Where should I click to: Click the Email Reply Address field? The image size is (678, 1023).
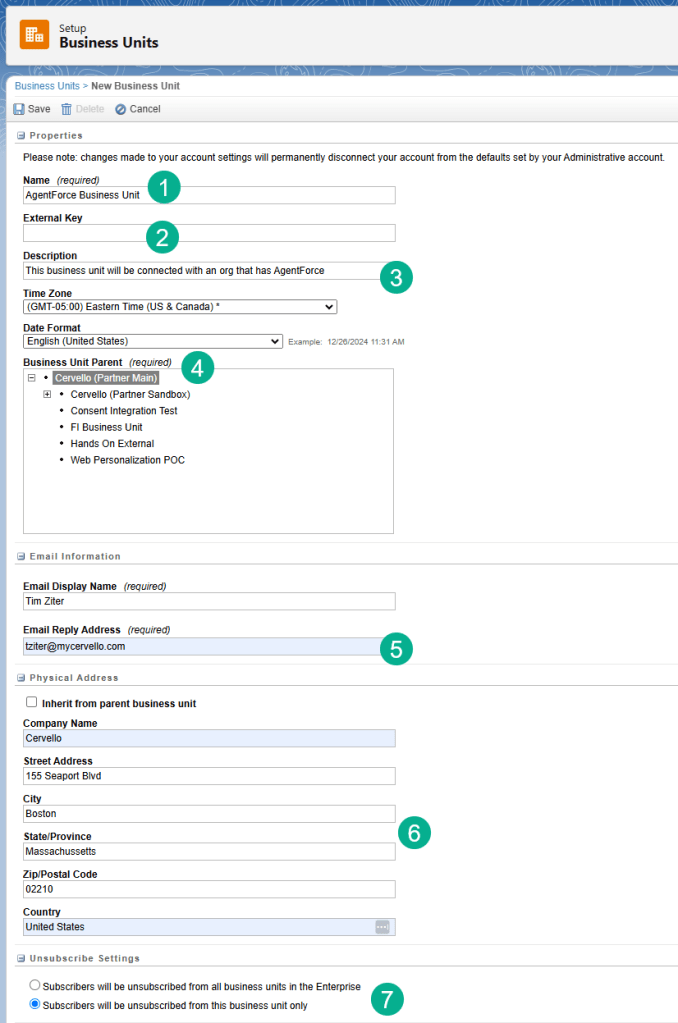pyautogui.click(x=200, y=646)
